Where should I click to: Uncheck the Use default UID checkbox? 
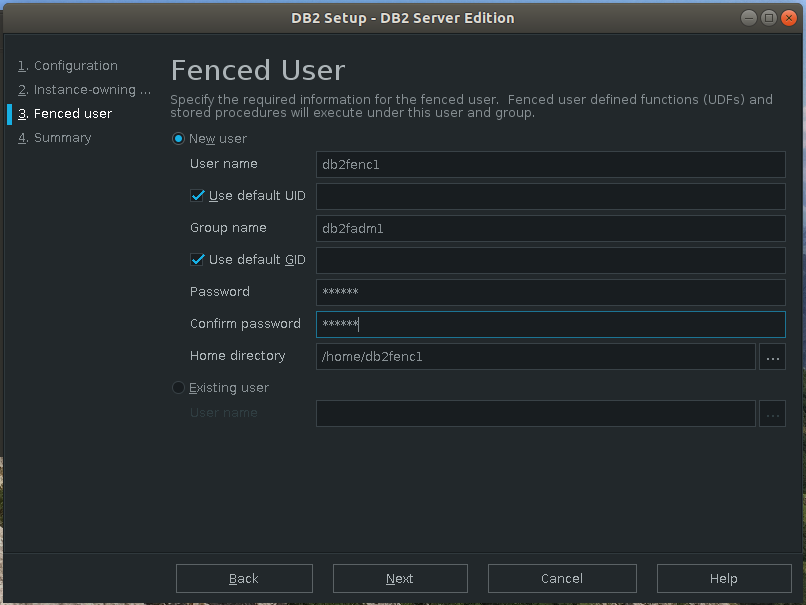point(197,196)
